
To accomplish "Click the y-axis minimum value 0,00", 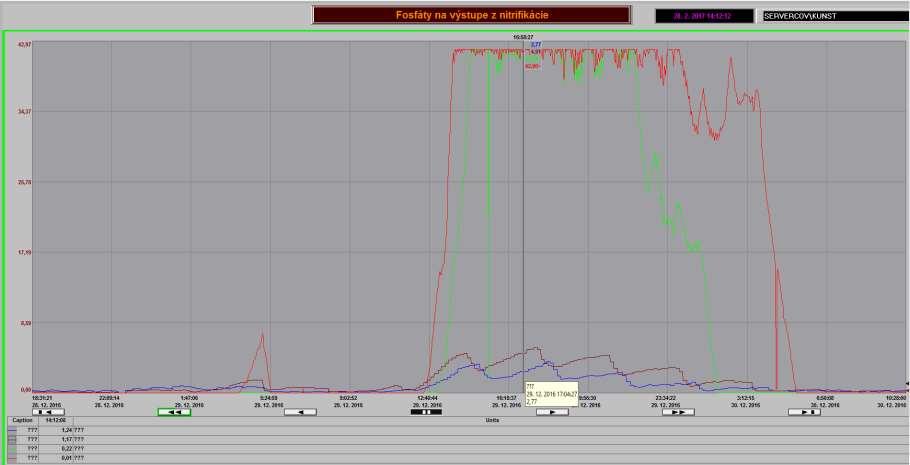I will pos(25,390).
